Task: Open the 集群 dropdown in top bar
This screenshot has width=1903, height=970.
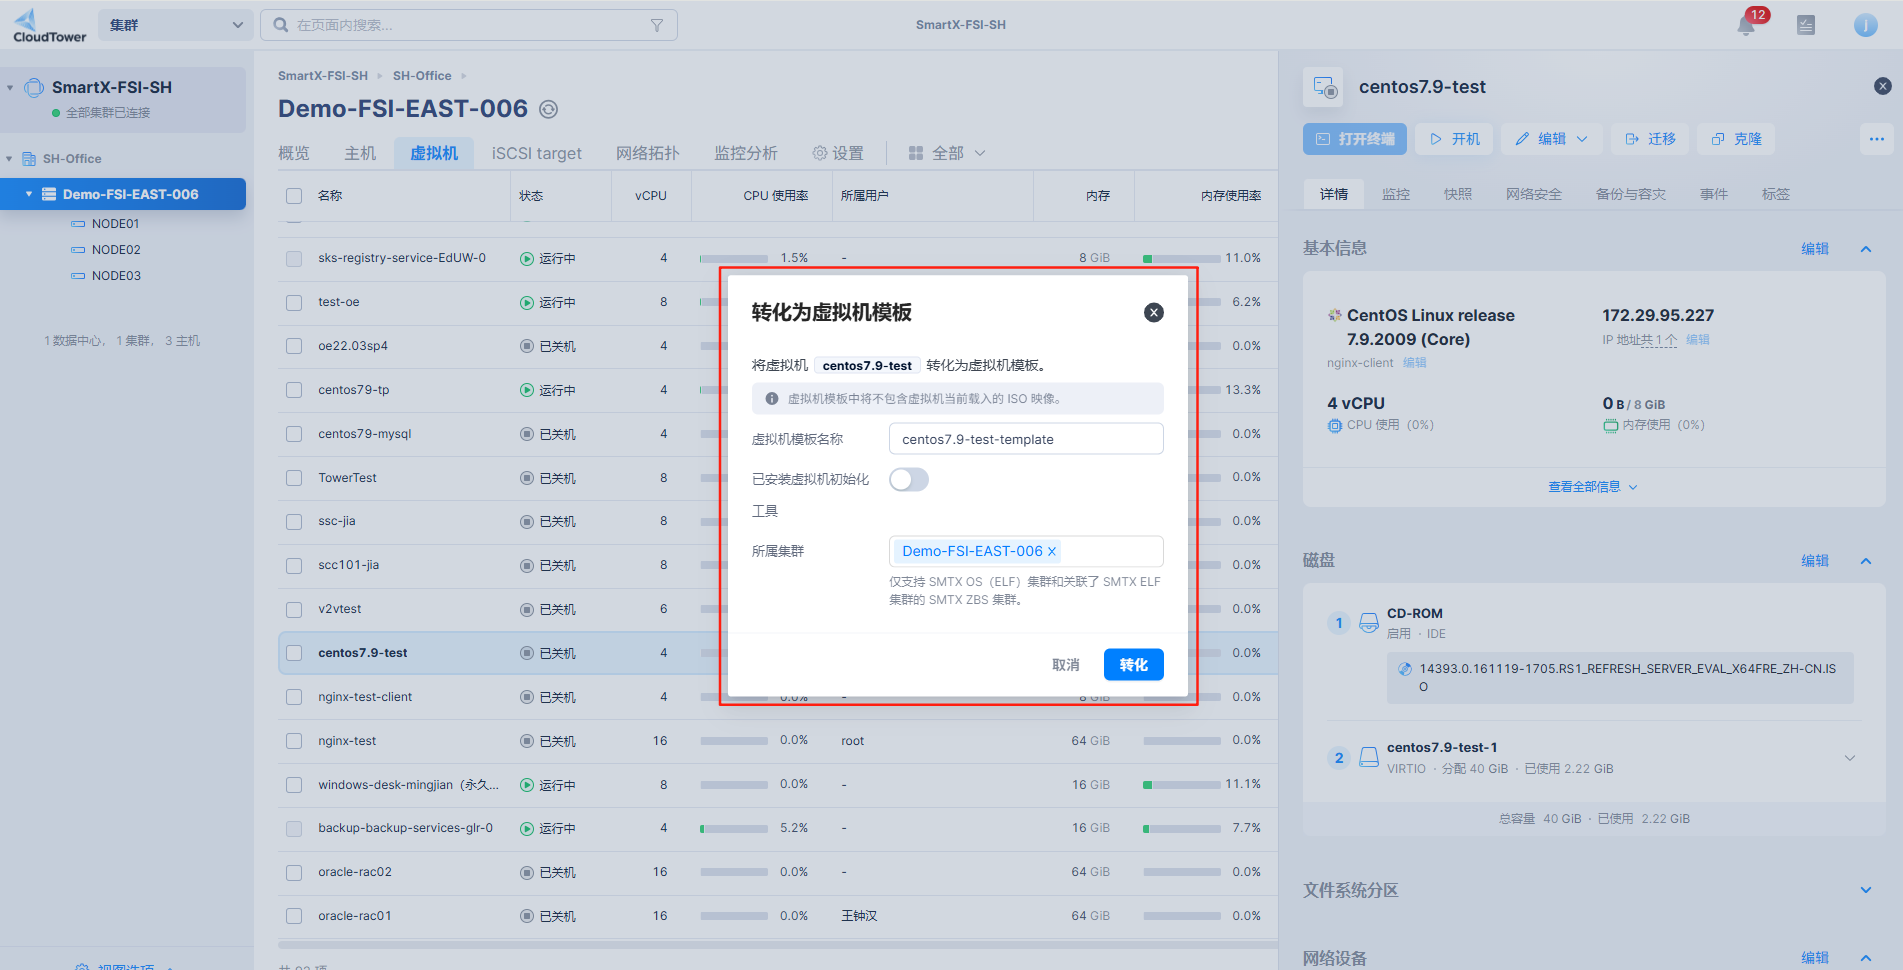Action: click(x=176, y=25)
